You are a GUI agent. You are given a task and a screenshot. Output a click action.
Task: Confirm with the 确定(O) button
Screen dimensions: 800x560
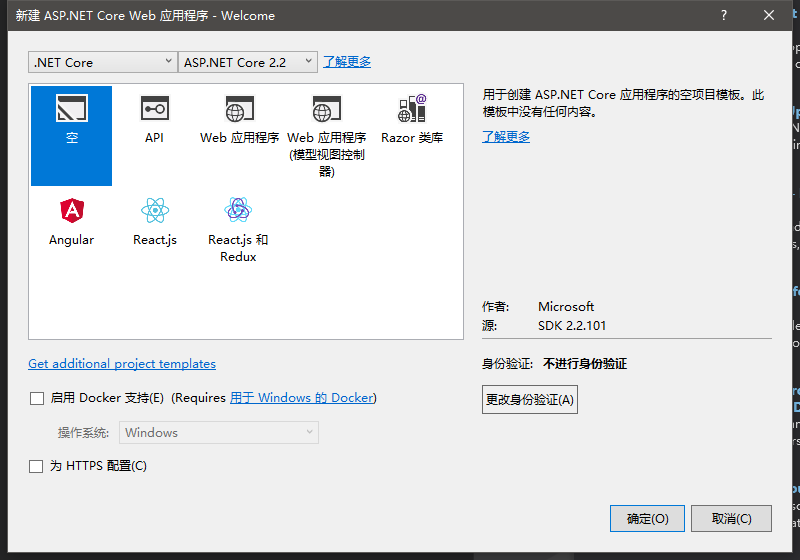(647, 519)
